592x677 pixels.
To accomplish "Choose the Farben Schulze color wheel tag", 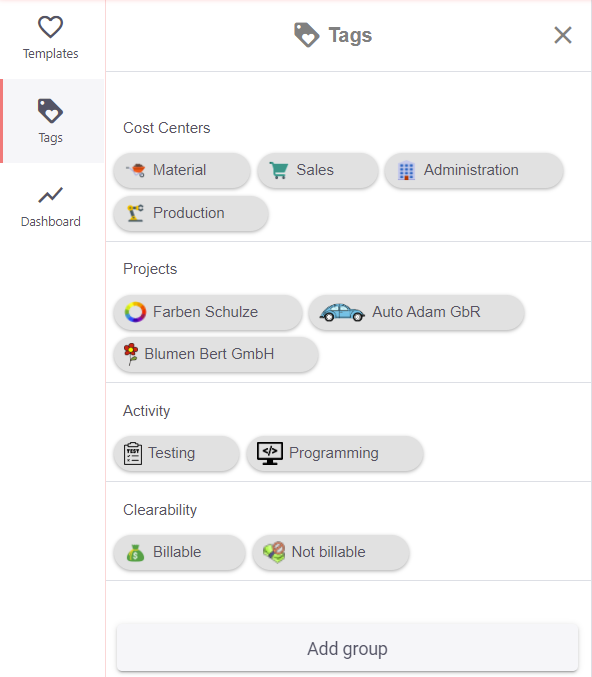I will coord(208,312).
